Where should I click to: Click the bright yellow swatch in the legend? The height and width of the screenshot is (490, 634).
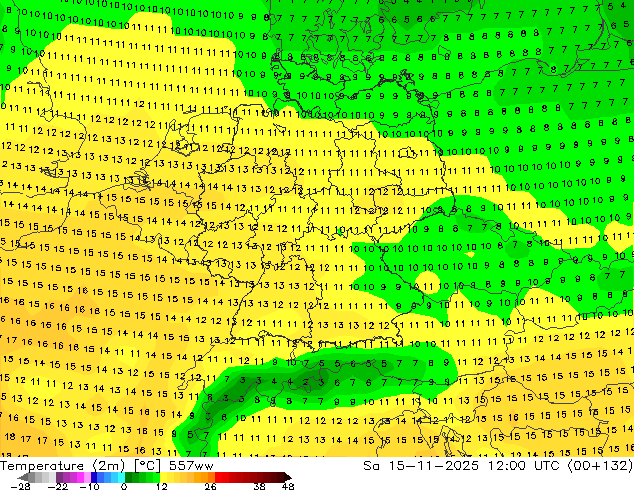pyautogui.click(x=163, y=477)
